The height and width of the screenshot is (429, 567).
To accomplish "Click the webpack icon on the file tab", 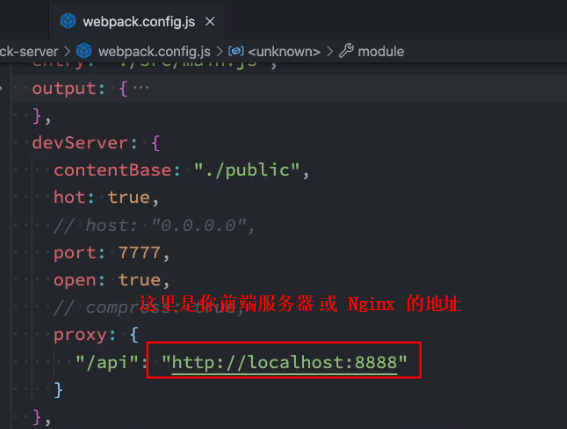I will [68, 21].
